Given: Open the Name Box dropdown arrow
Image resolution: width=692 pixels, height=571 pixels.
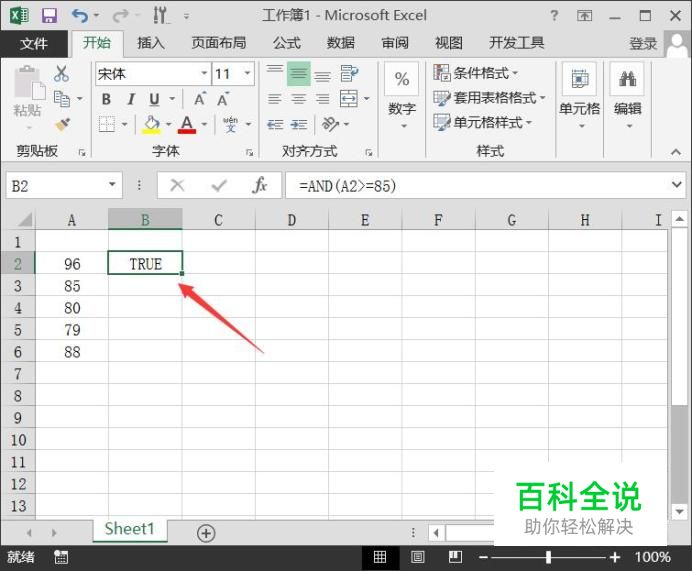Looking at the screenshot, I should coord(112,185).
